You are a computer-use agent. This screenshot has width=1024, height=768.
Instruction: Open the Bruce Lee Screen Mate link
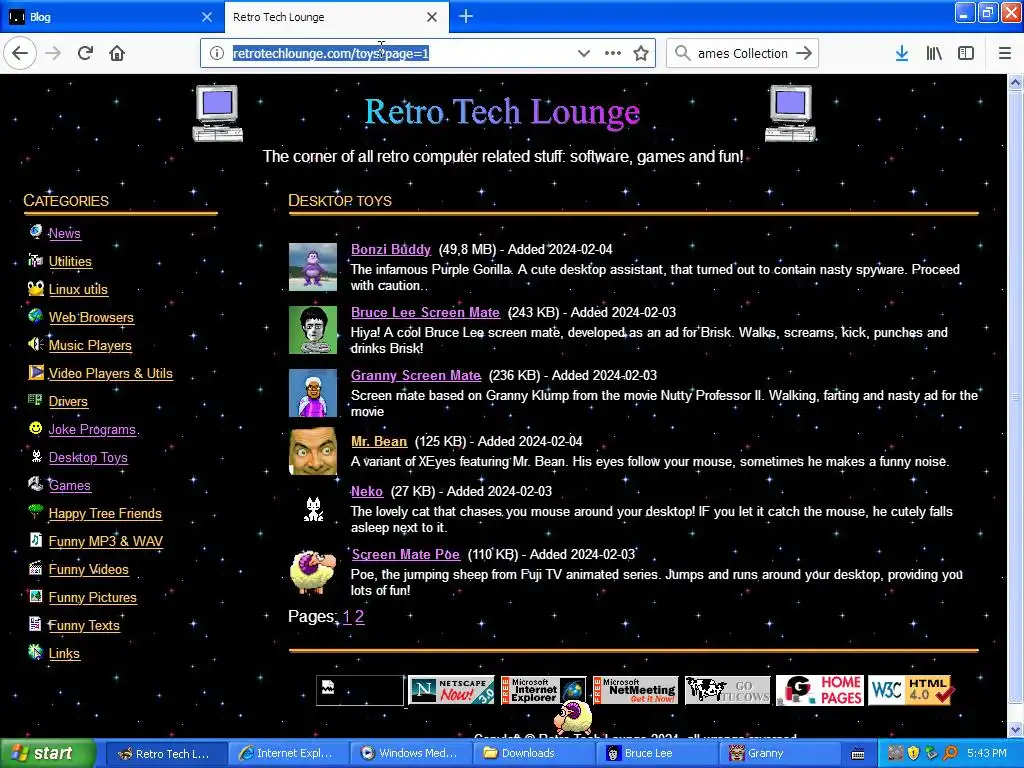pyautogui.click(x=425, y=313)
